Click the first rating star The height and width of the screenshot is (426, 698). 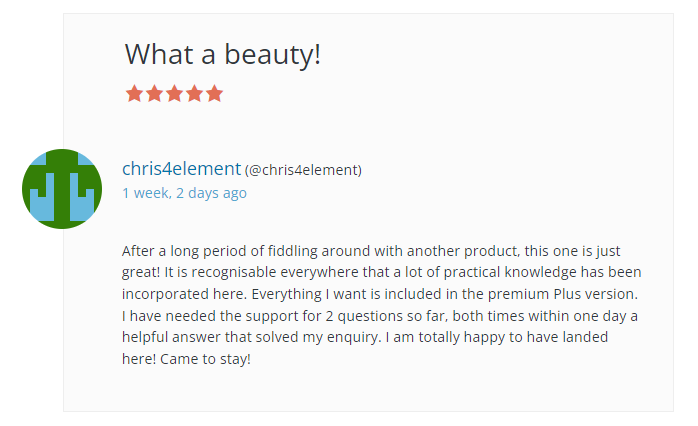(134, 94)
